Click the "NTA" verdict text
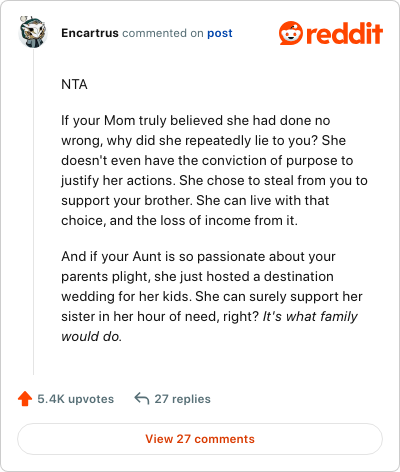The image size is (400, 472). [74, 84]
